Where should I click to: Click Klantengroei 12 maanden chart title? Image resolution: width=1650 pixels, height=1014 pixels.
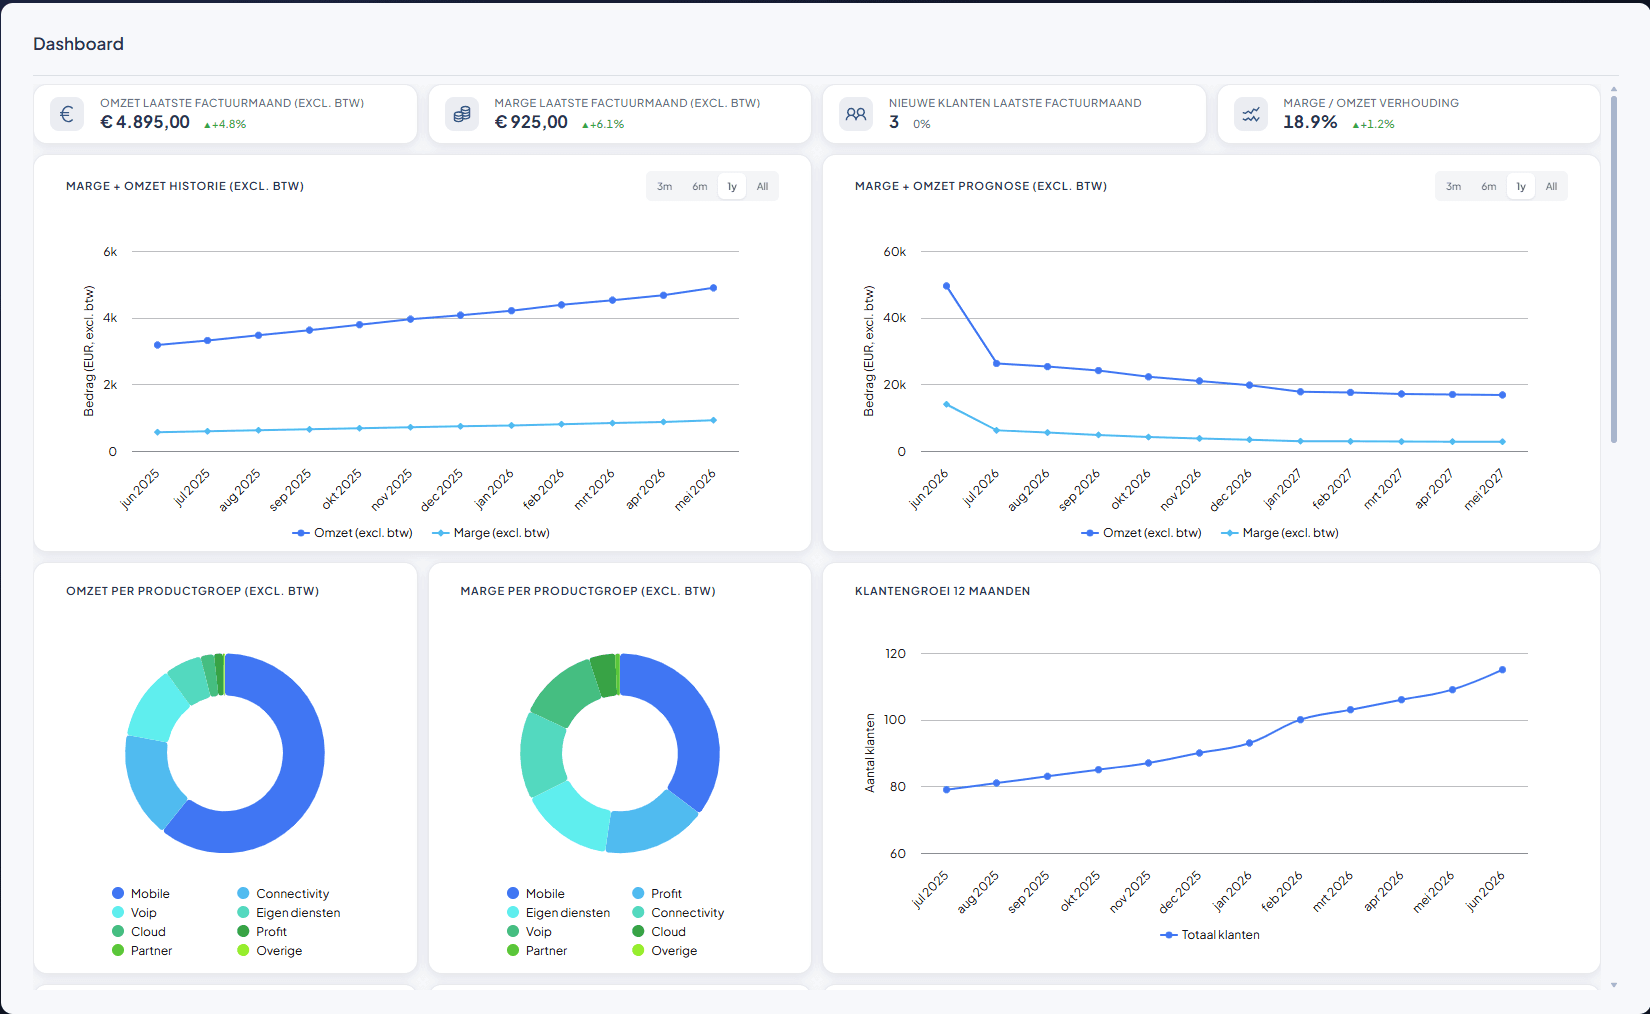pyautogui.click(x=942, y=591)
